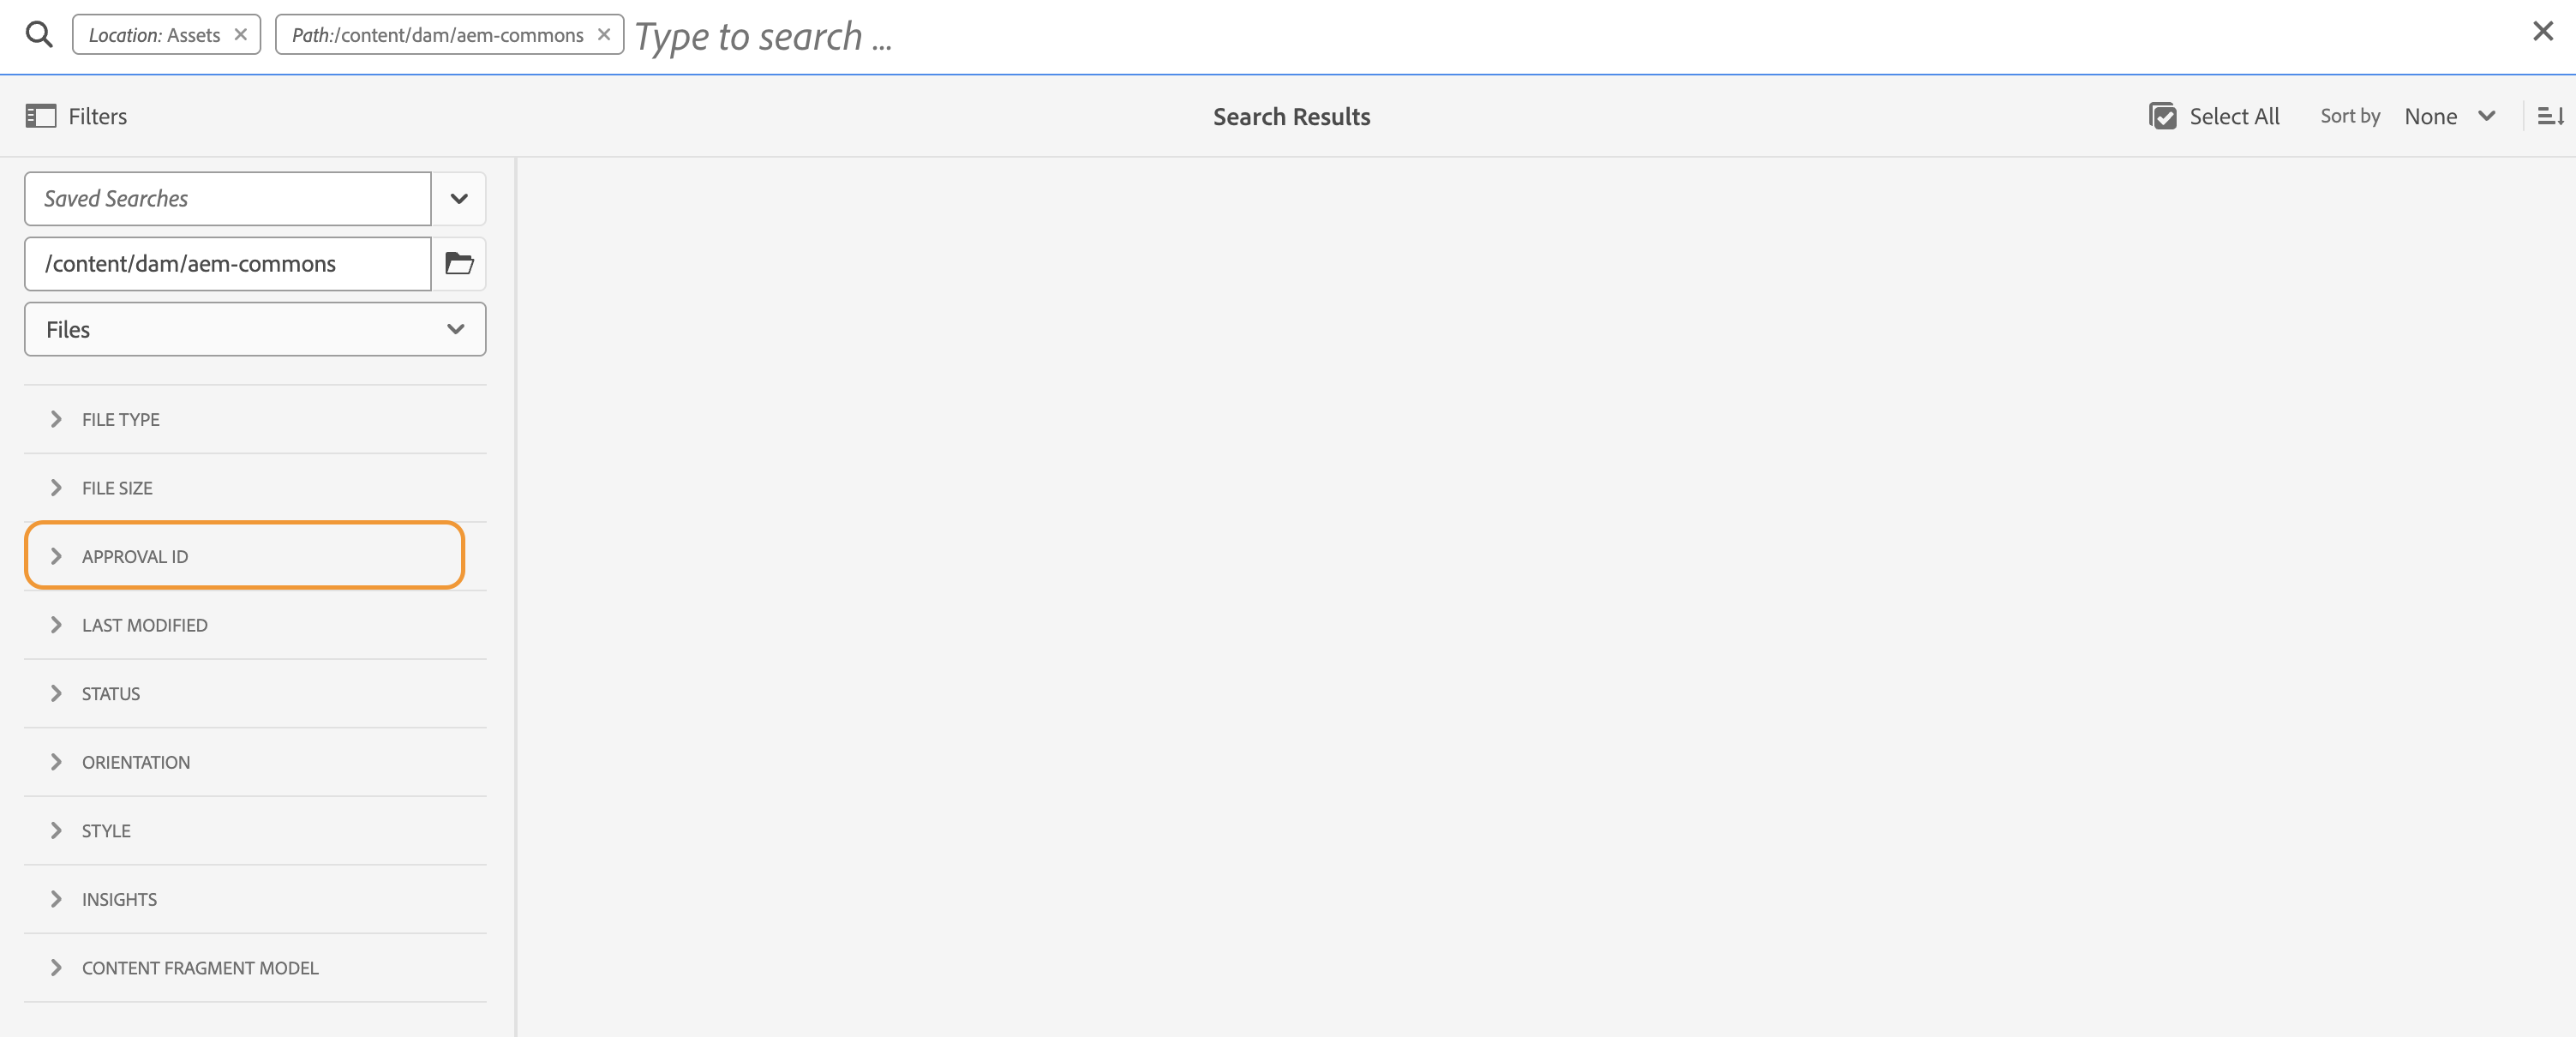The image size is (2576, 1037).
Task: Click the Select All label
Action: (2234, 116)
